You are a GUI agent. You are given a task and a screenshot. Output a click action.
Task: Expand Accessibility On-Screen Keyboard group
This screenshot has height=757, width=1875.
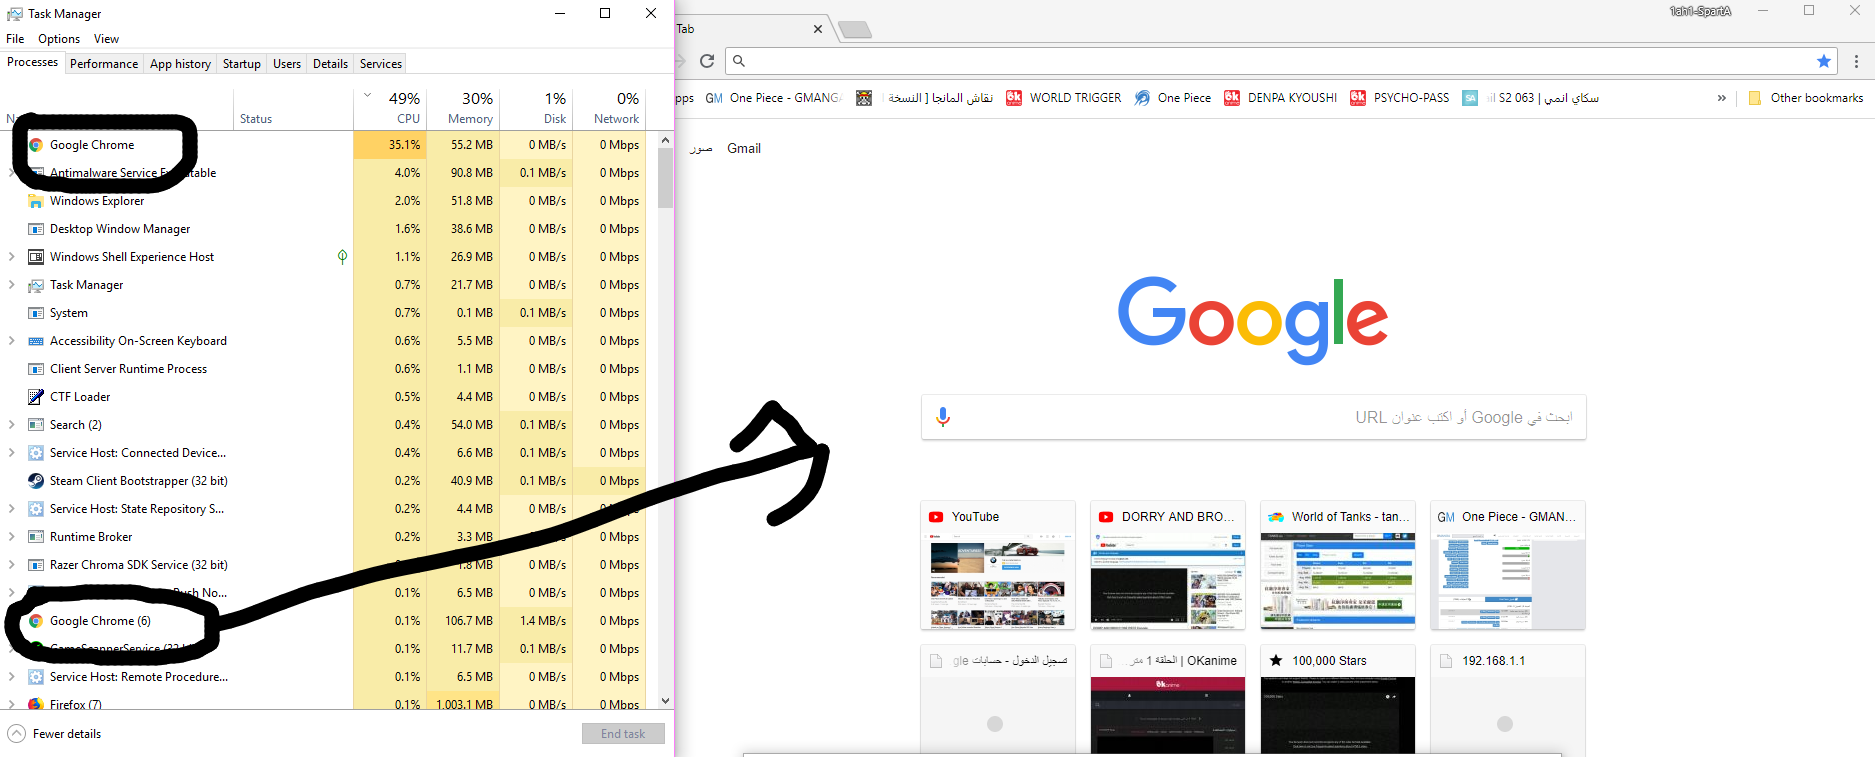pyautogui.click(x=12, y=341)
